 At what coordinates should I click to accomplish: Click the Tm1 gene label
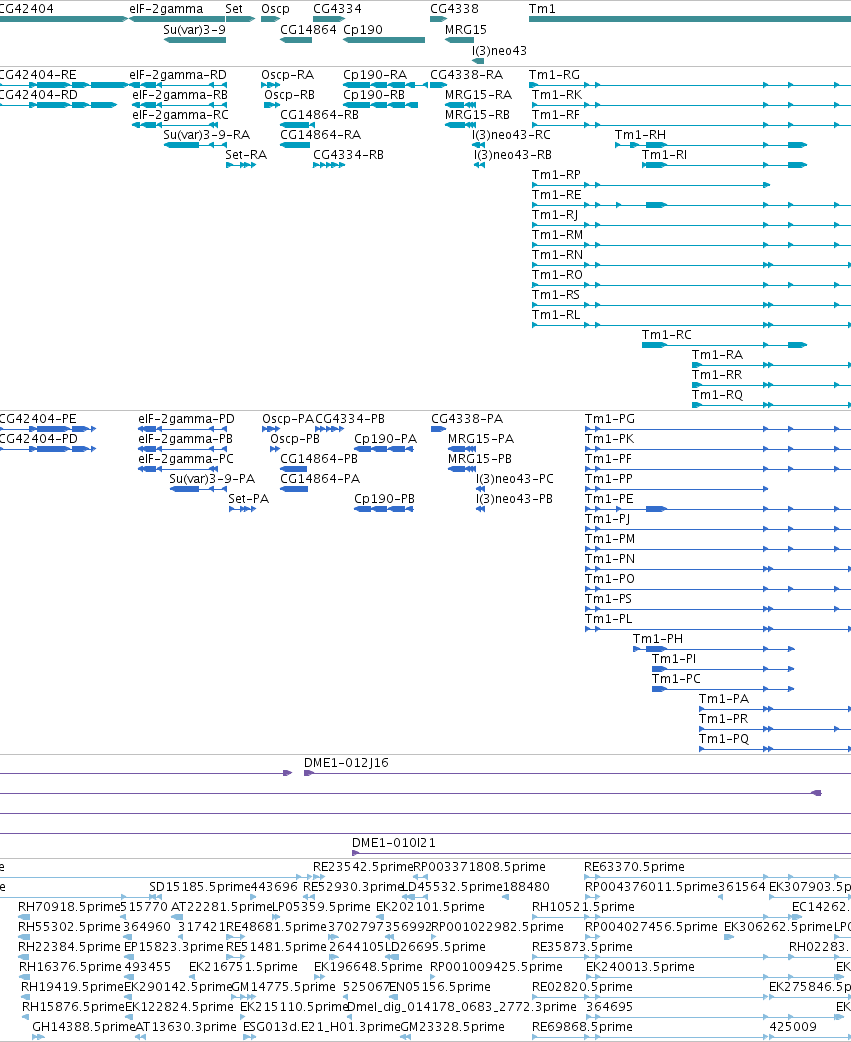point(542,9)
